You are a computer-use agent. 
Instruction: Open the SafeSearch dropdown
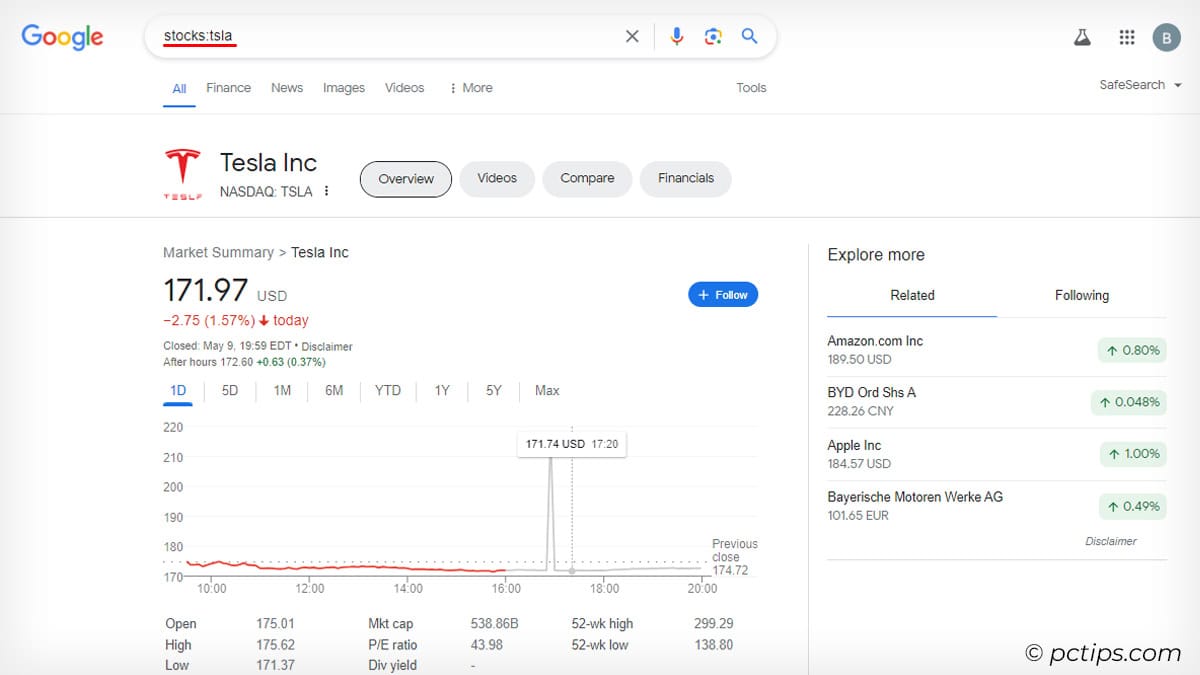click(1139, 85)
